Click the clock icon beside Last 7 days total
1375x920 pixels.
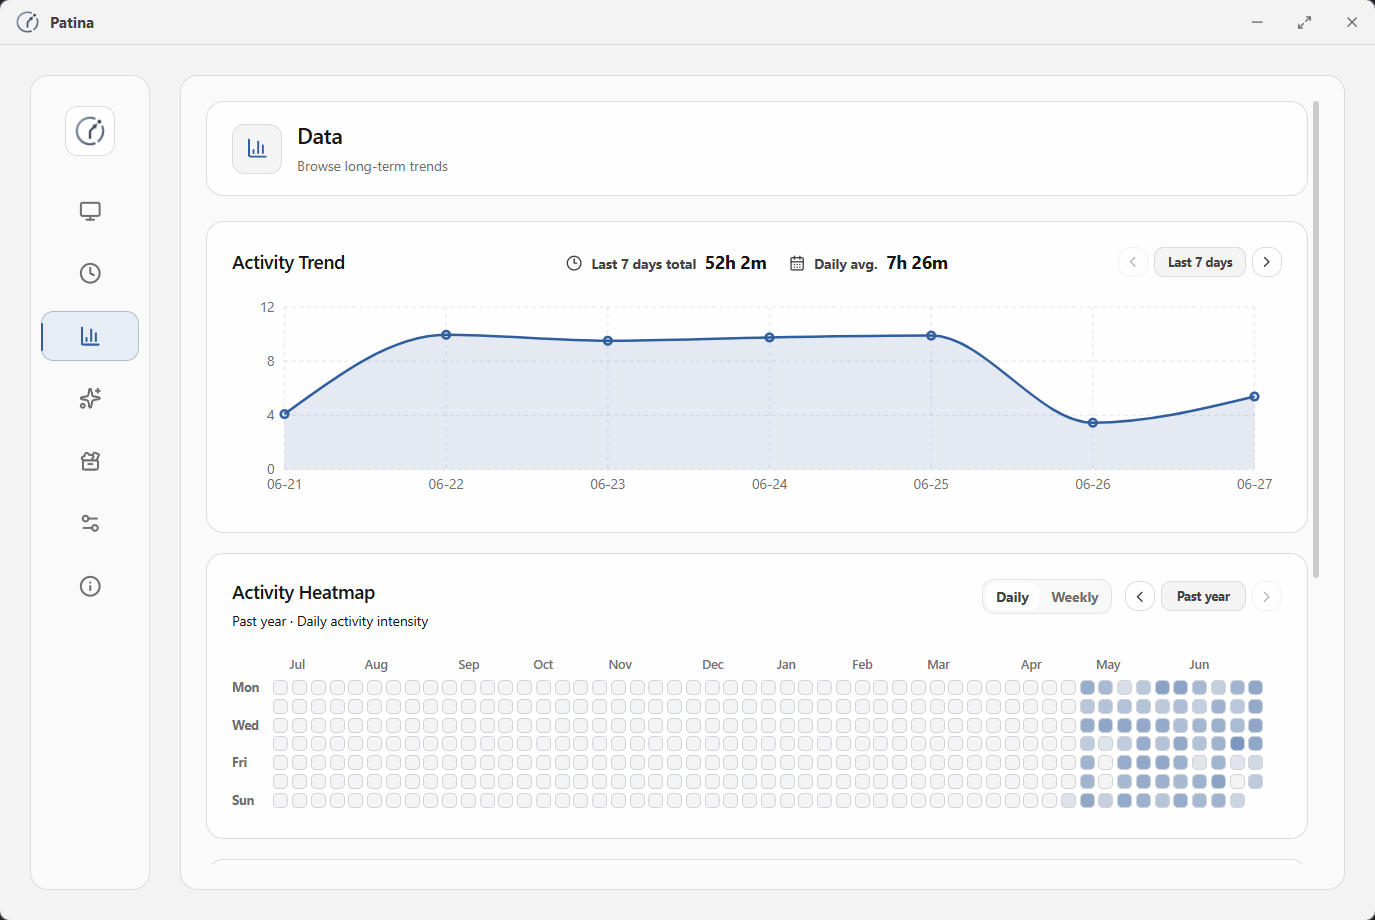[x=574, y=263]
